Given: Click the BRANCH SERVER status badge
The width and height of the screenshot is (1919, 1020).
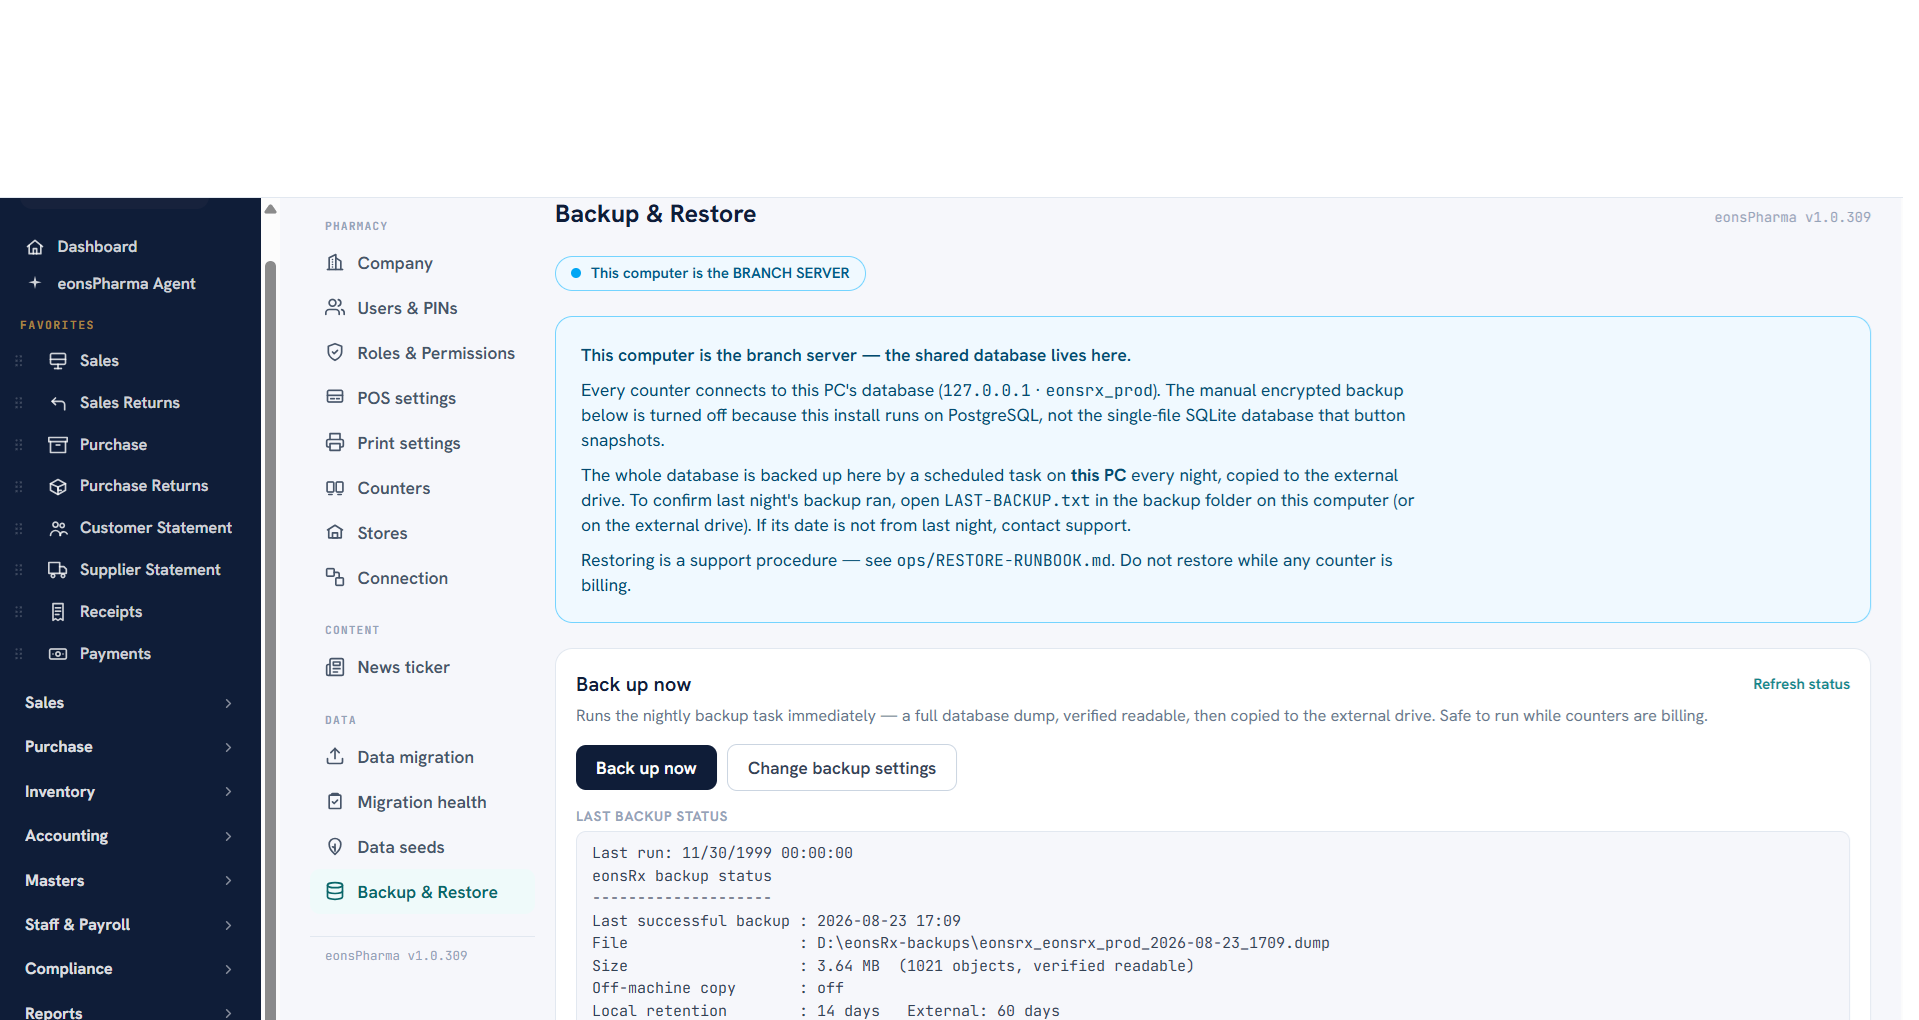Looking at the screenshot, I should coord(710,273).
